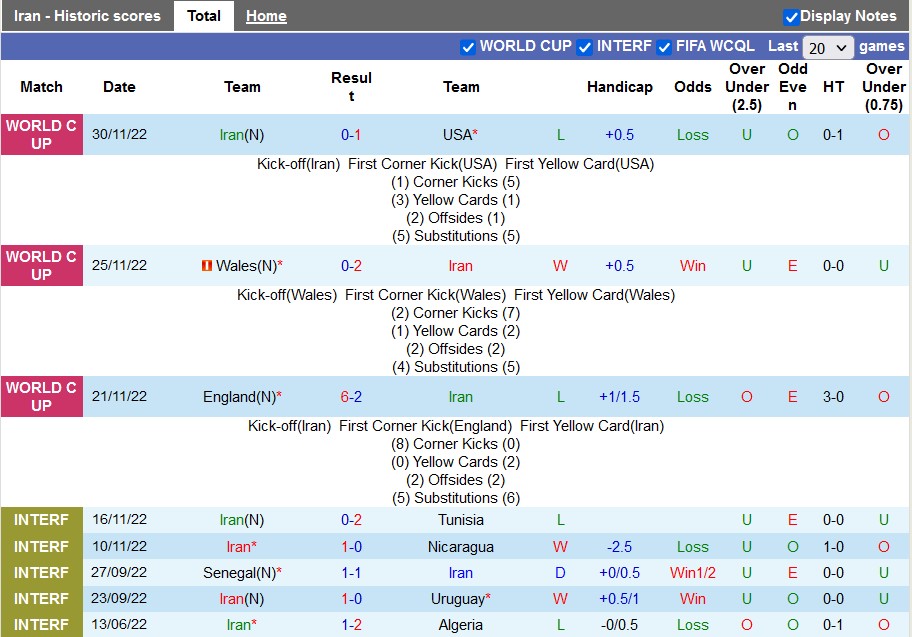This screenshot has width=912, height=637.
Task: Click the 6-2 England vs Iran score
Action: (x=351, y=397)
